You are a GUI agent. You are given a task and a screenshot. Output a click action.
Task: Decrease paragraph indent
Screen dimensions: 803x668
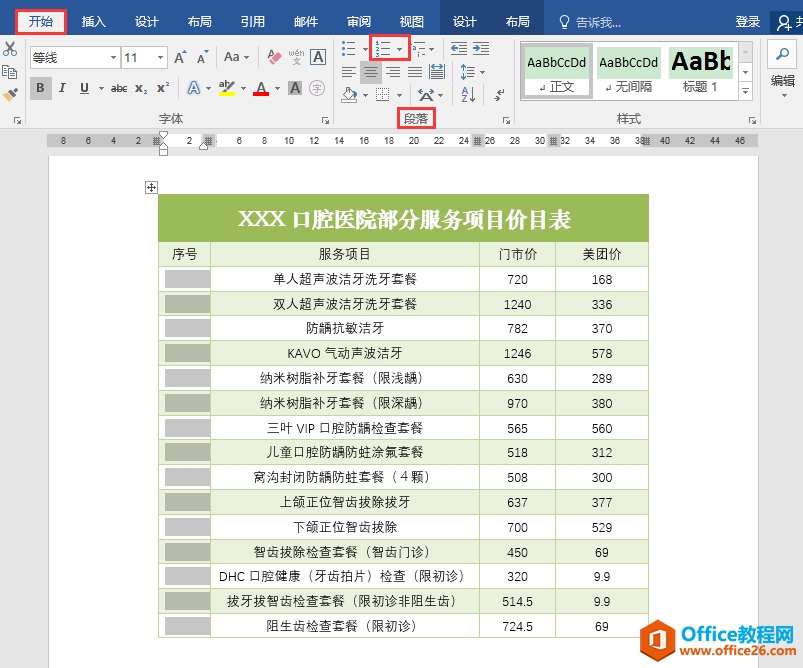coord(459,49)
